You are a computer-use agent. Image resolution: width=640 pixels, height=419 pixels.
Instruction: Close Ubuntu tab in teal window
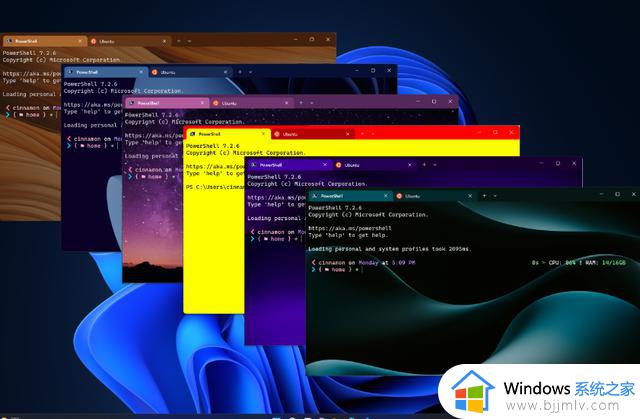tap(470, 196)
